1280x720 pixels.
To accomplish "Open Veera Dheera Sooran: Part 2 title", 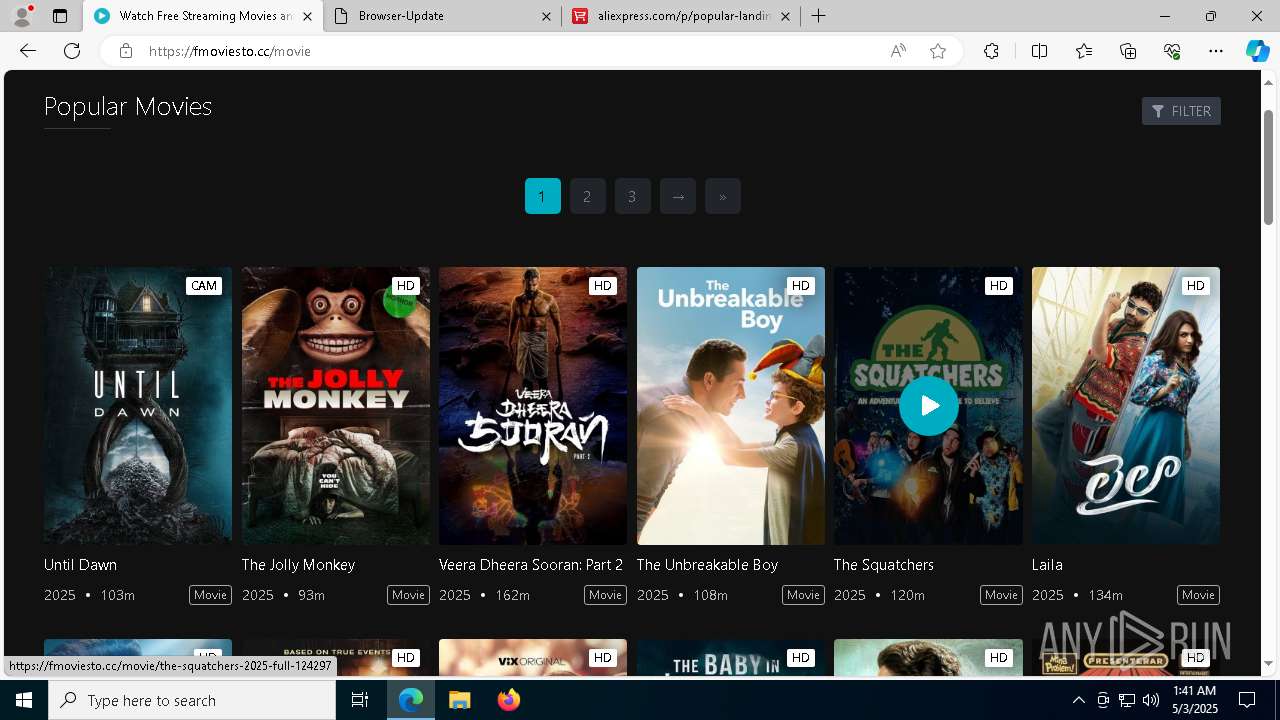I will point(531,565).
